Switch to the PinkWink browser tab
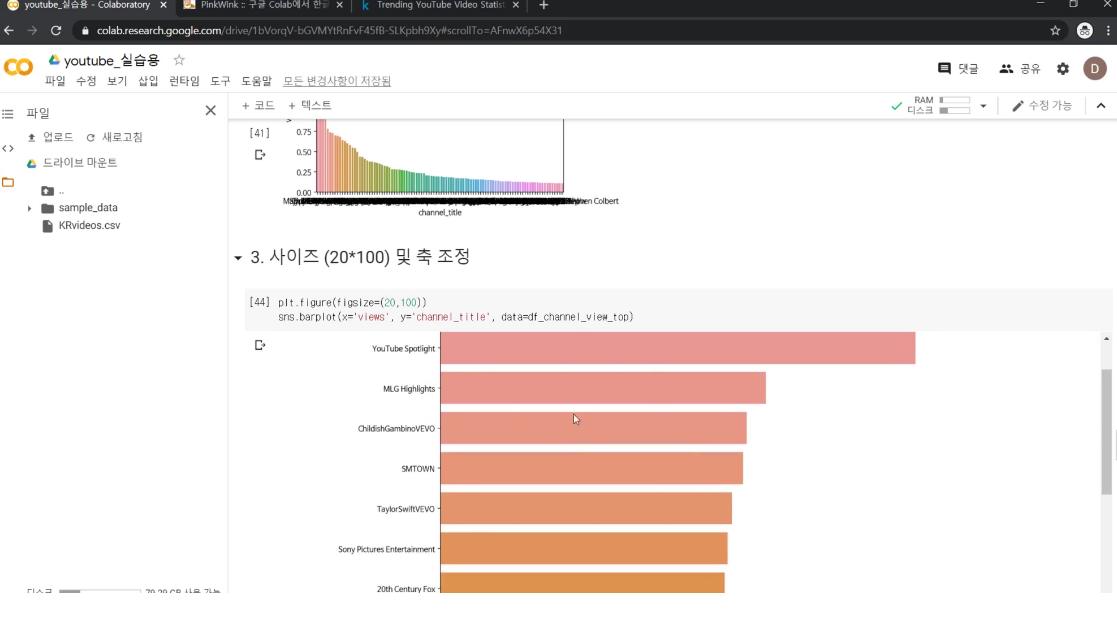 click(262, 6)
